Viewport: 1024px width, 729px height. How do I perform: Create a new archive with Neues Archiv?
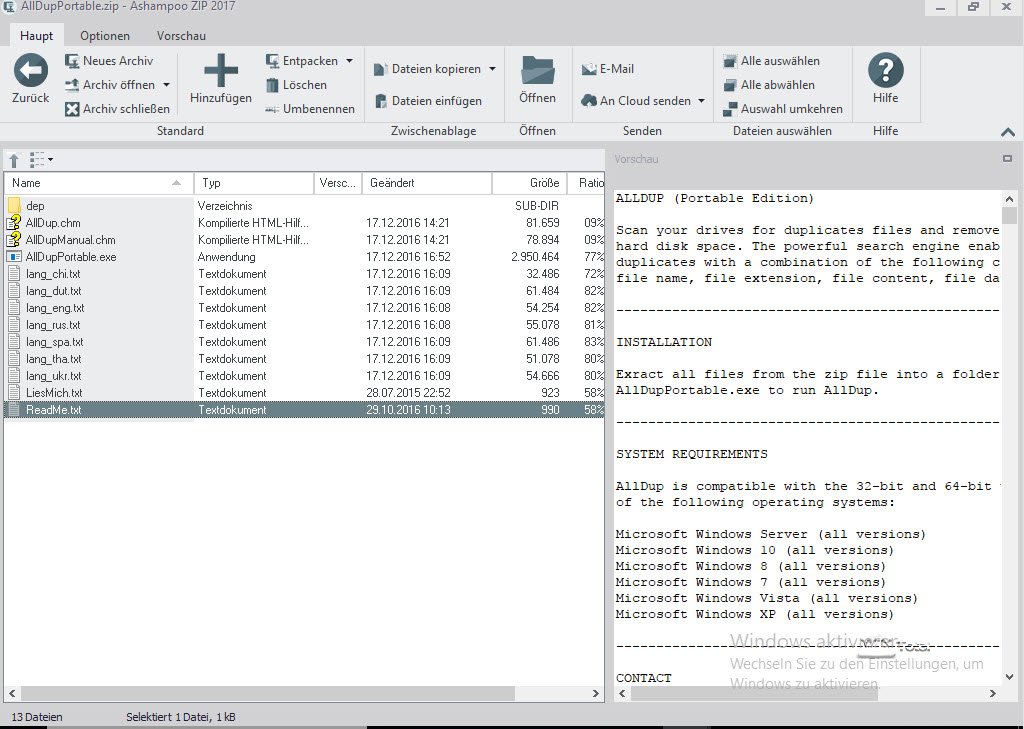pos(109,61)
